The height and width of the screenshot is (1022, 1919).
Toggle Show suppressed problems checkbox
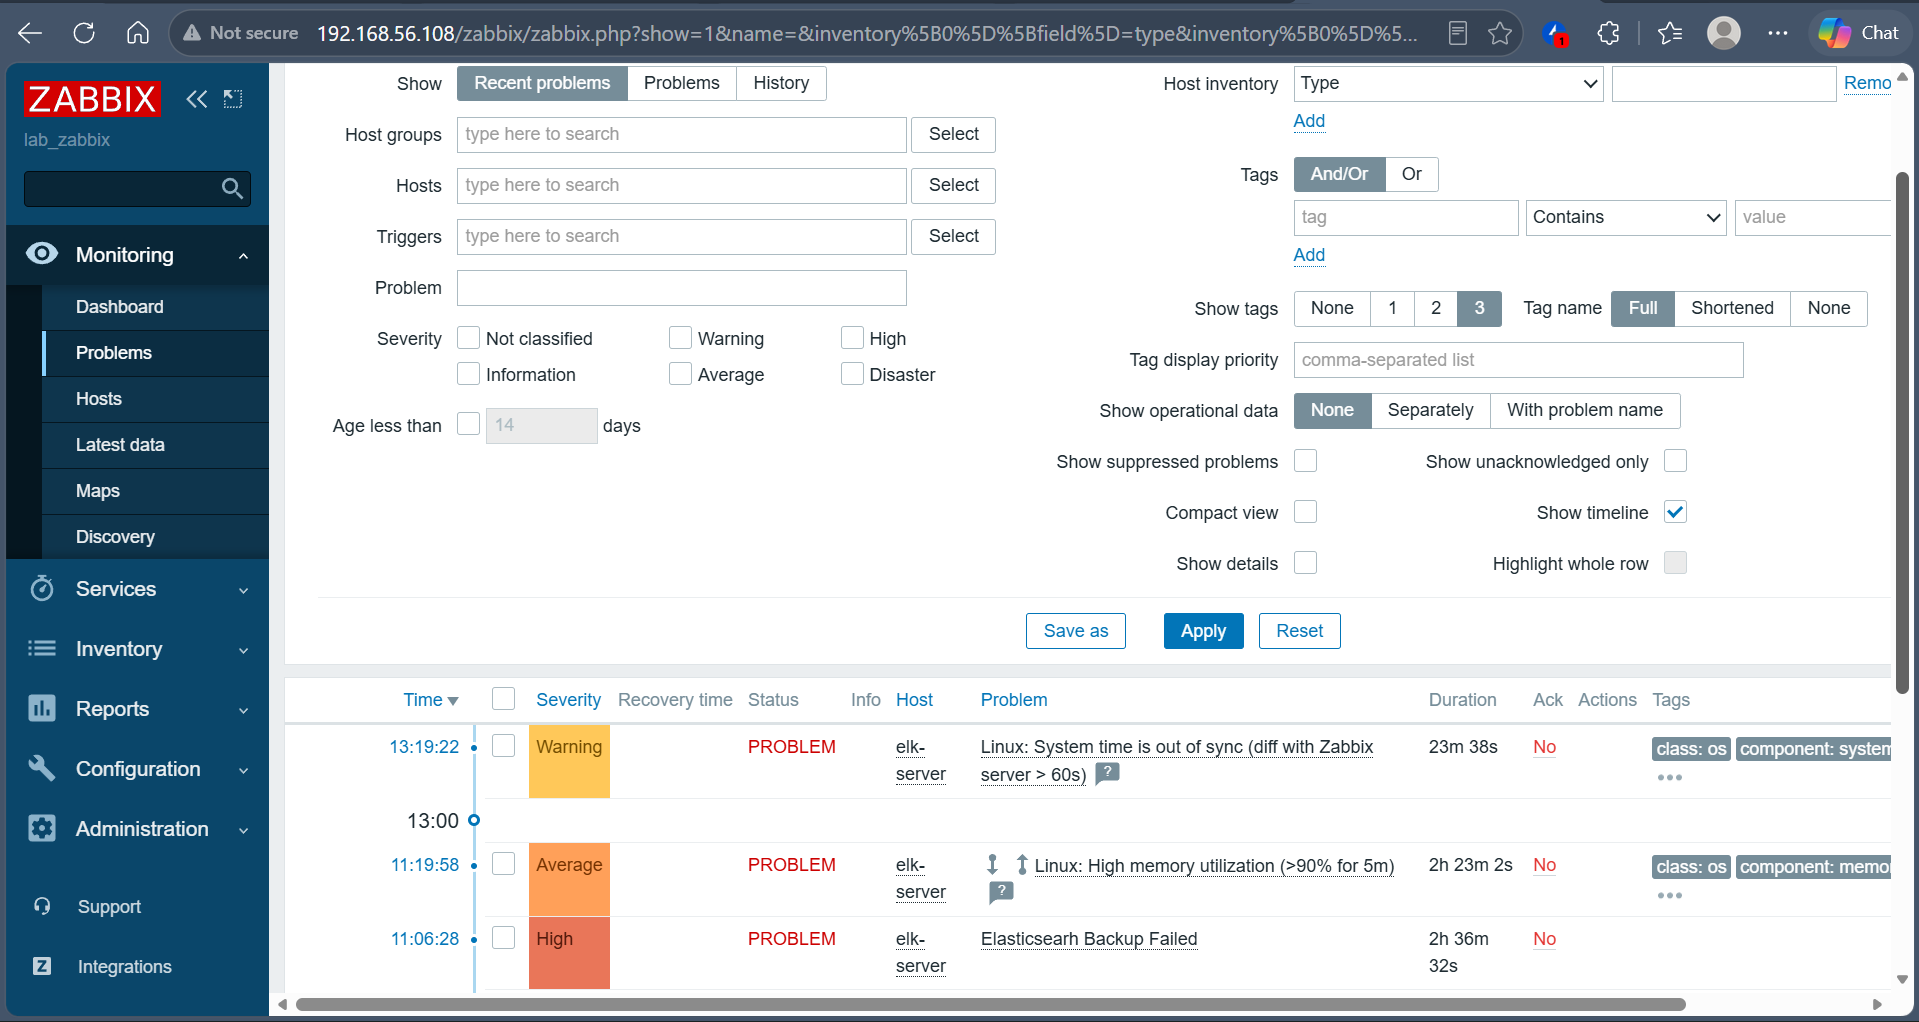tap(1305, 461)
